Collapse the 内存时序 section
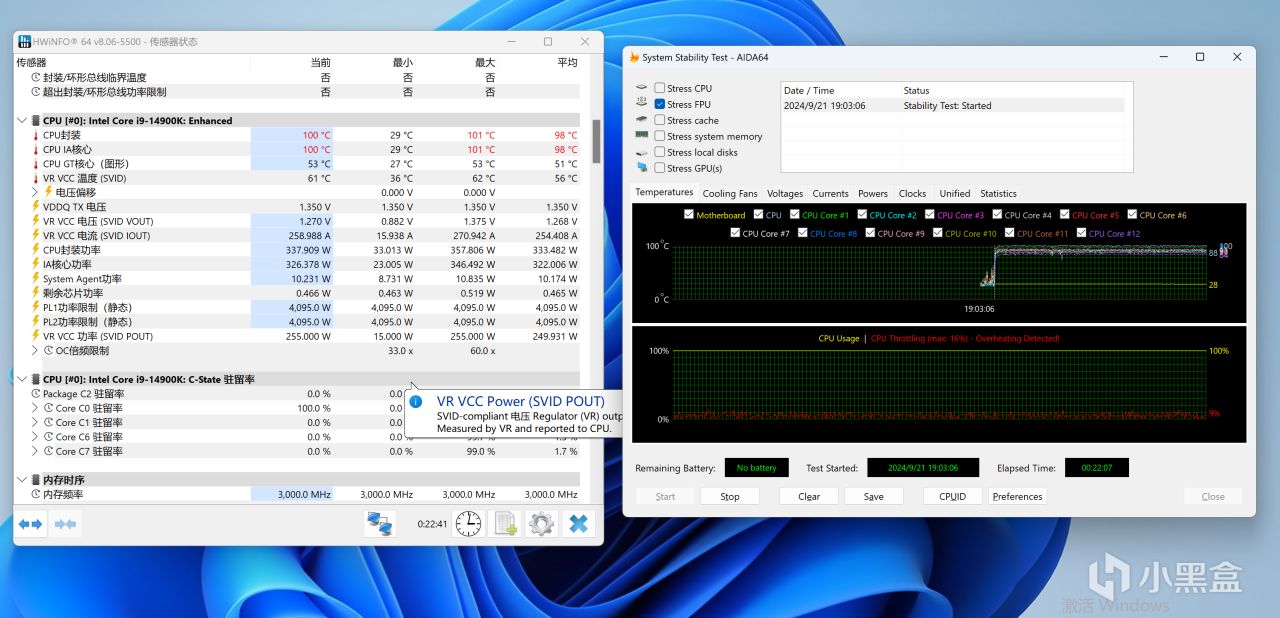The width and height of the screenshot is (1280, 618). pyautogui.click(x=22, y=481)
